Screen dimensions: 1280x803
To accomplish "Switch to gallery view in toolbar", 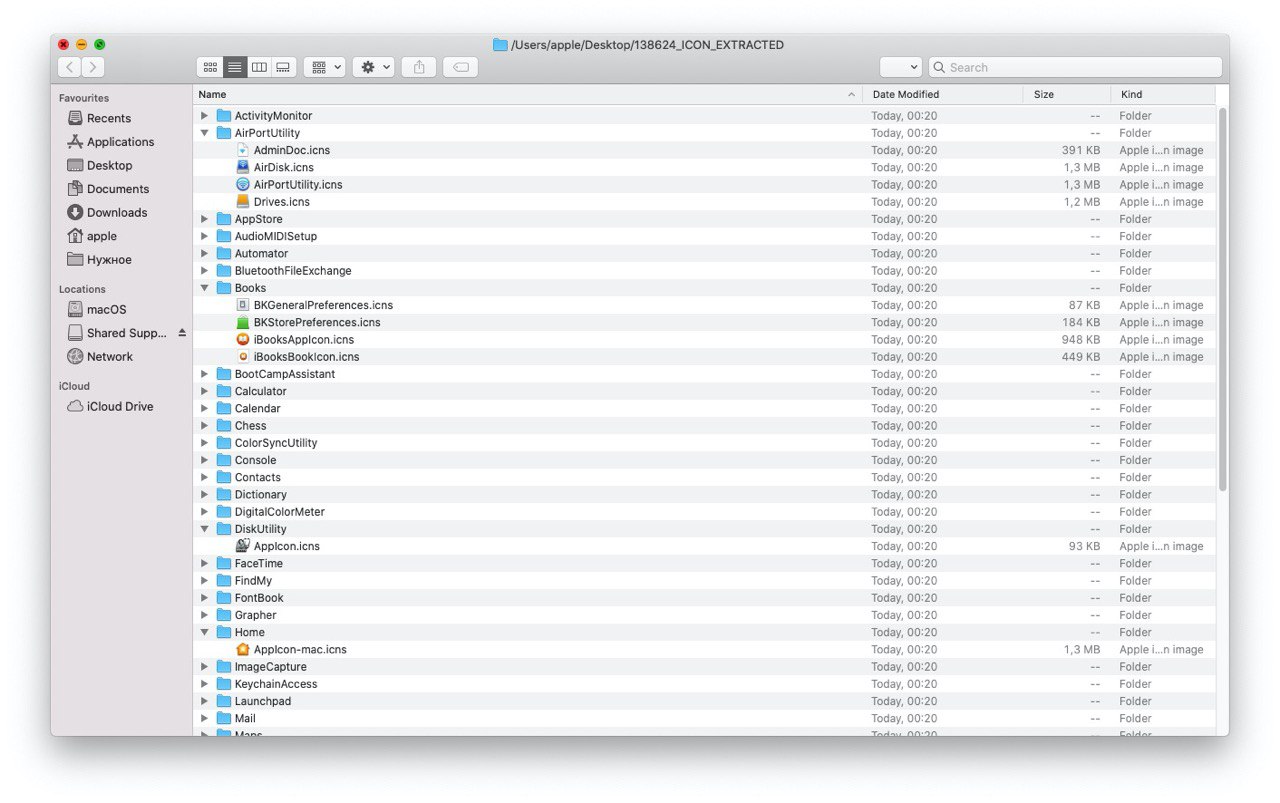I will pos(283,67).
